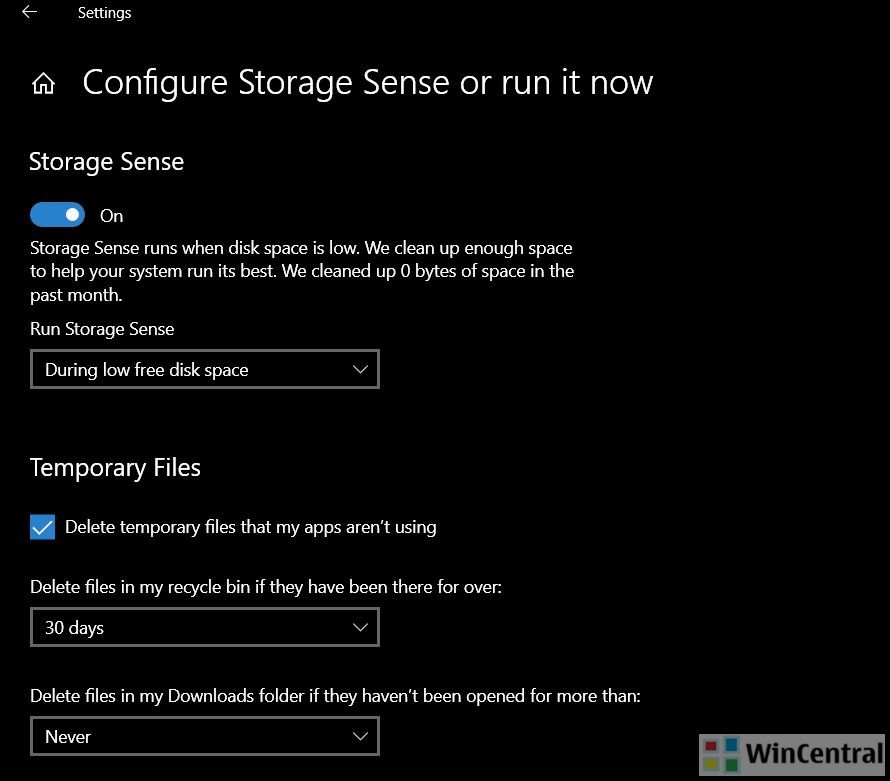Uncheck the delete temporary files checkbox

click(42, 527)
